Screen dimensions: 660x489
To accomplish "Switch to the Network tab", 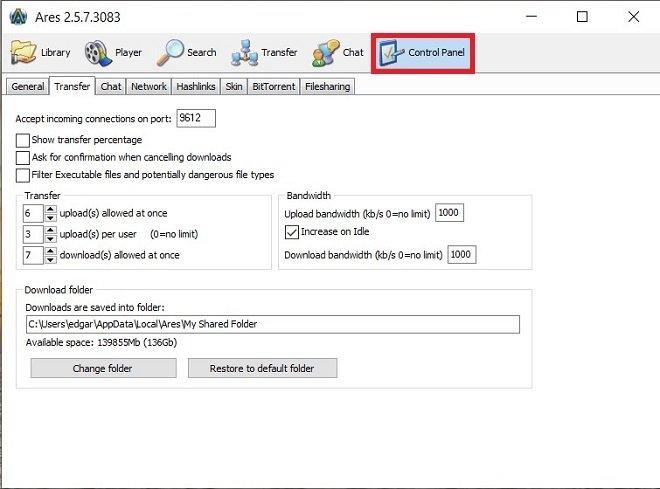I will (149, 87).
